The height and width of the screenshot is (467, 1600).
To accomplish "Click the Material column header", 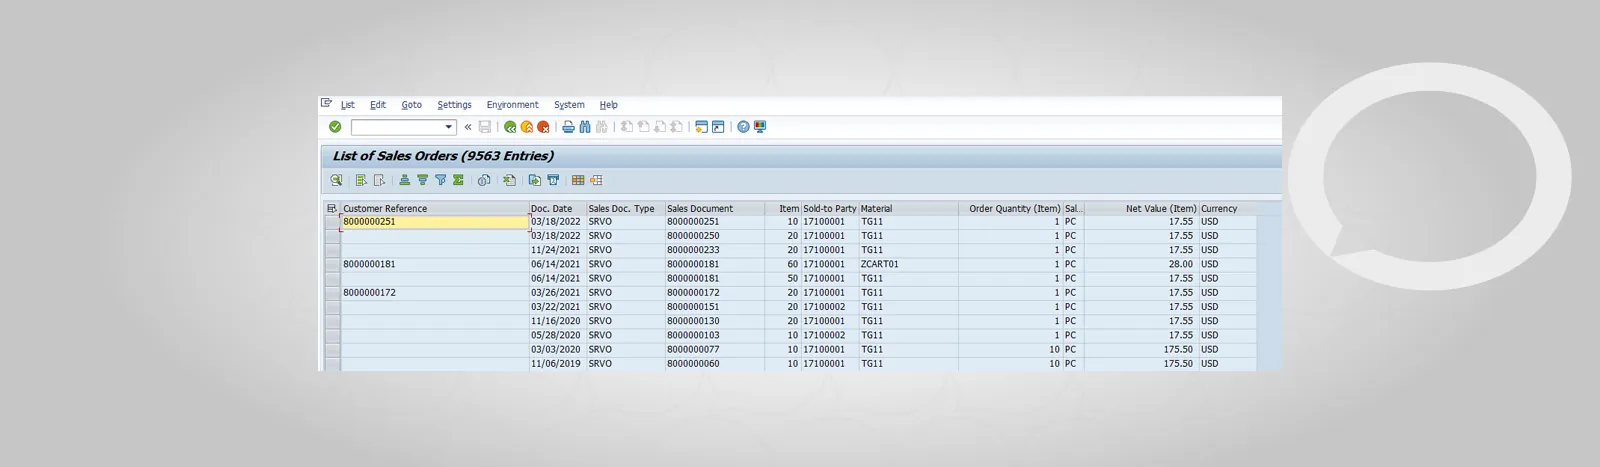I will 909,208.
